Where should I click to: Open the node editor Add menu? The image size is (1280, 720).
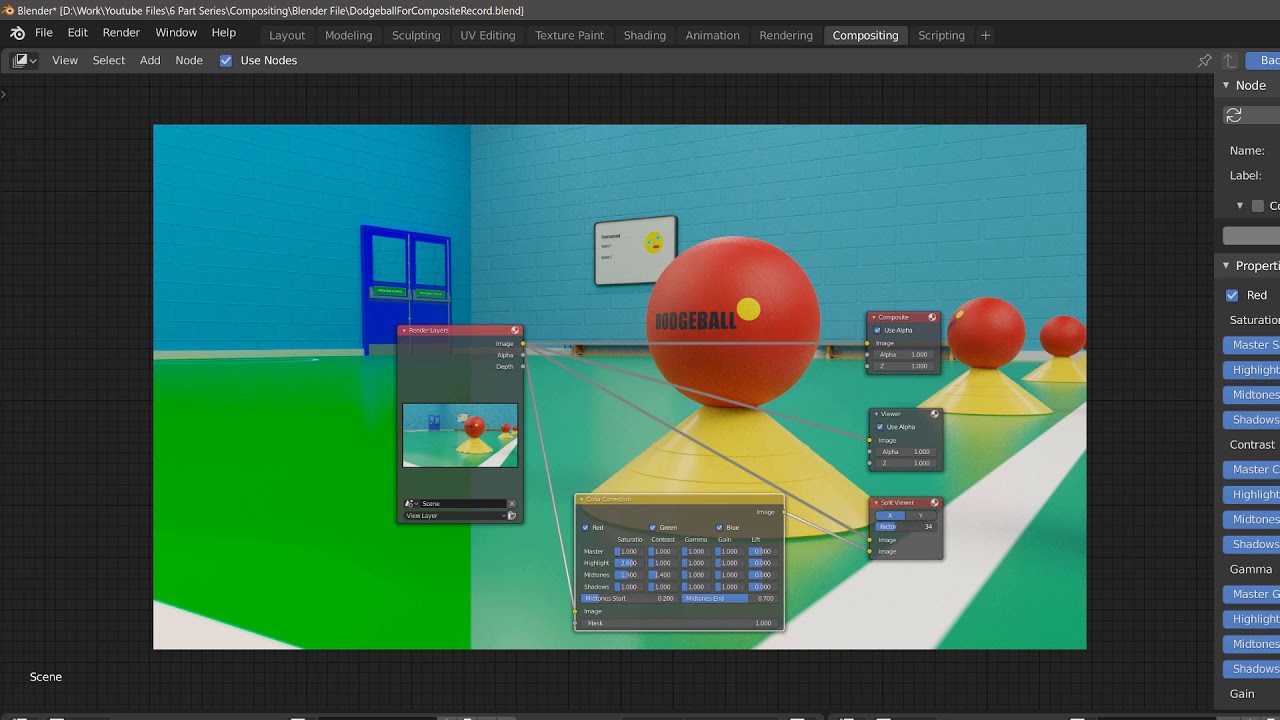tap(150, 60)
